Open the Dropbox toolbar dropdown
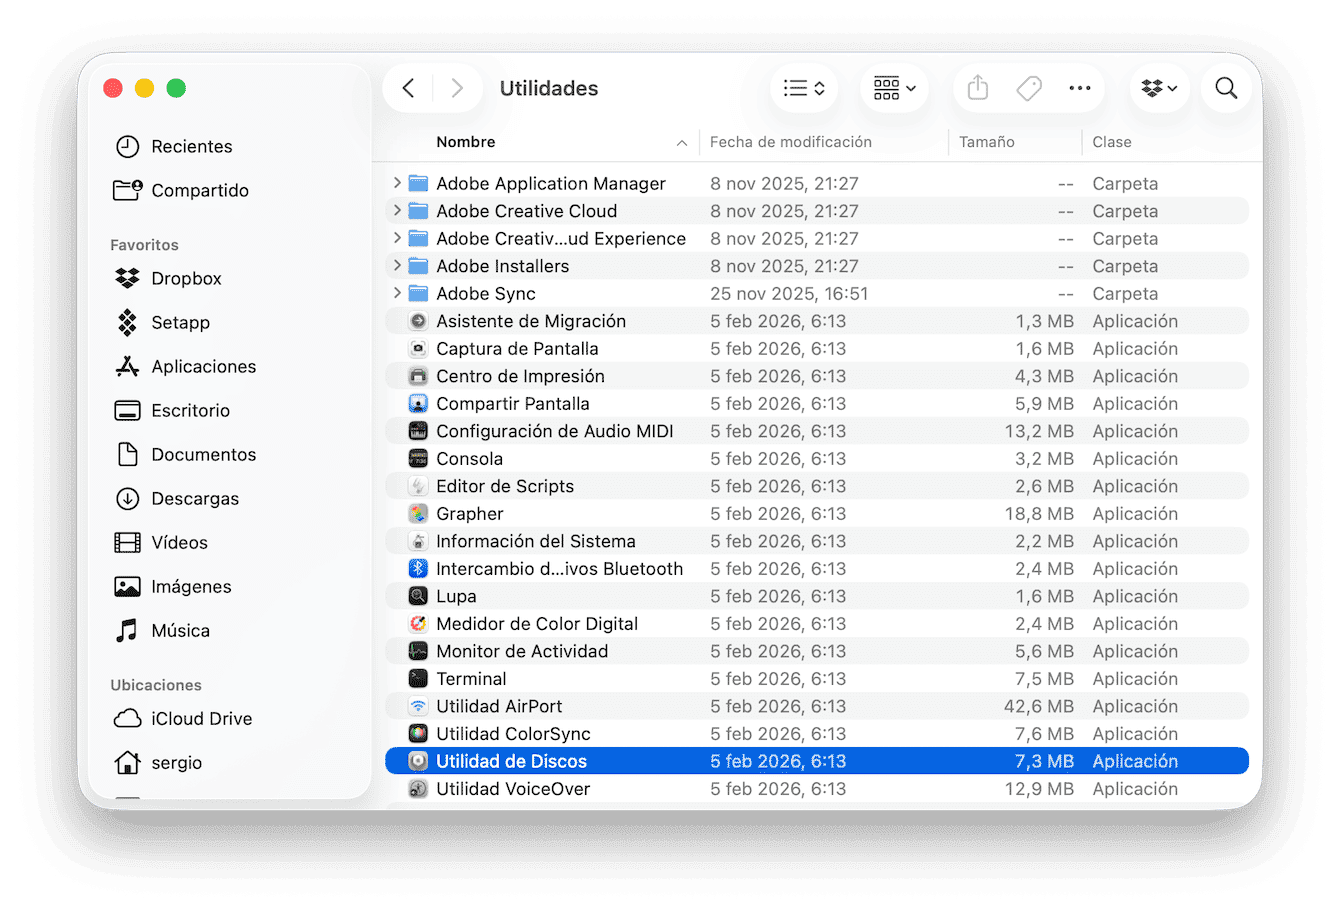The height and width of the screenshot is (912, 1340). click(1159, 88)
